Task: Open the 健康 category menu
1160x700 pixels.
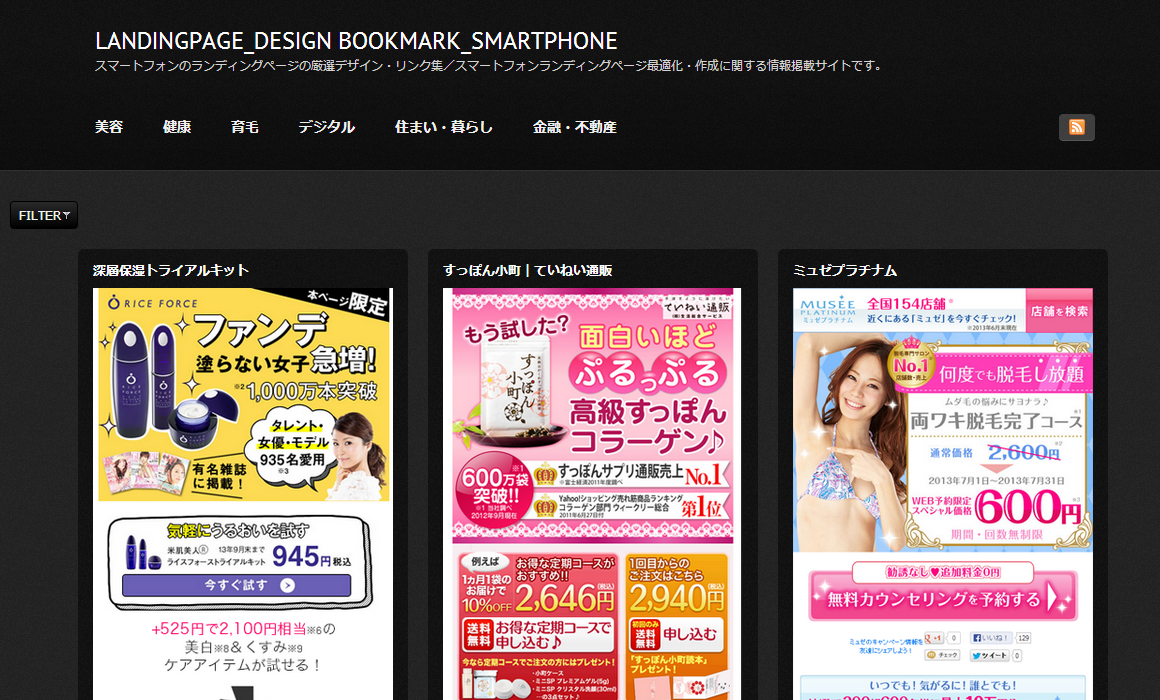Action: pos(177,127)
